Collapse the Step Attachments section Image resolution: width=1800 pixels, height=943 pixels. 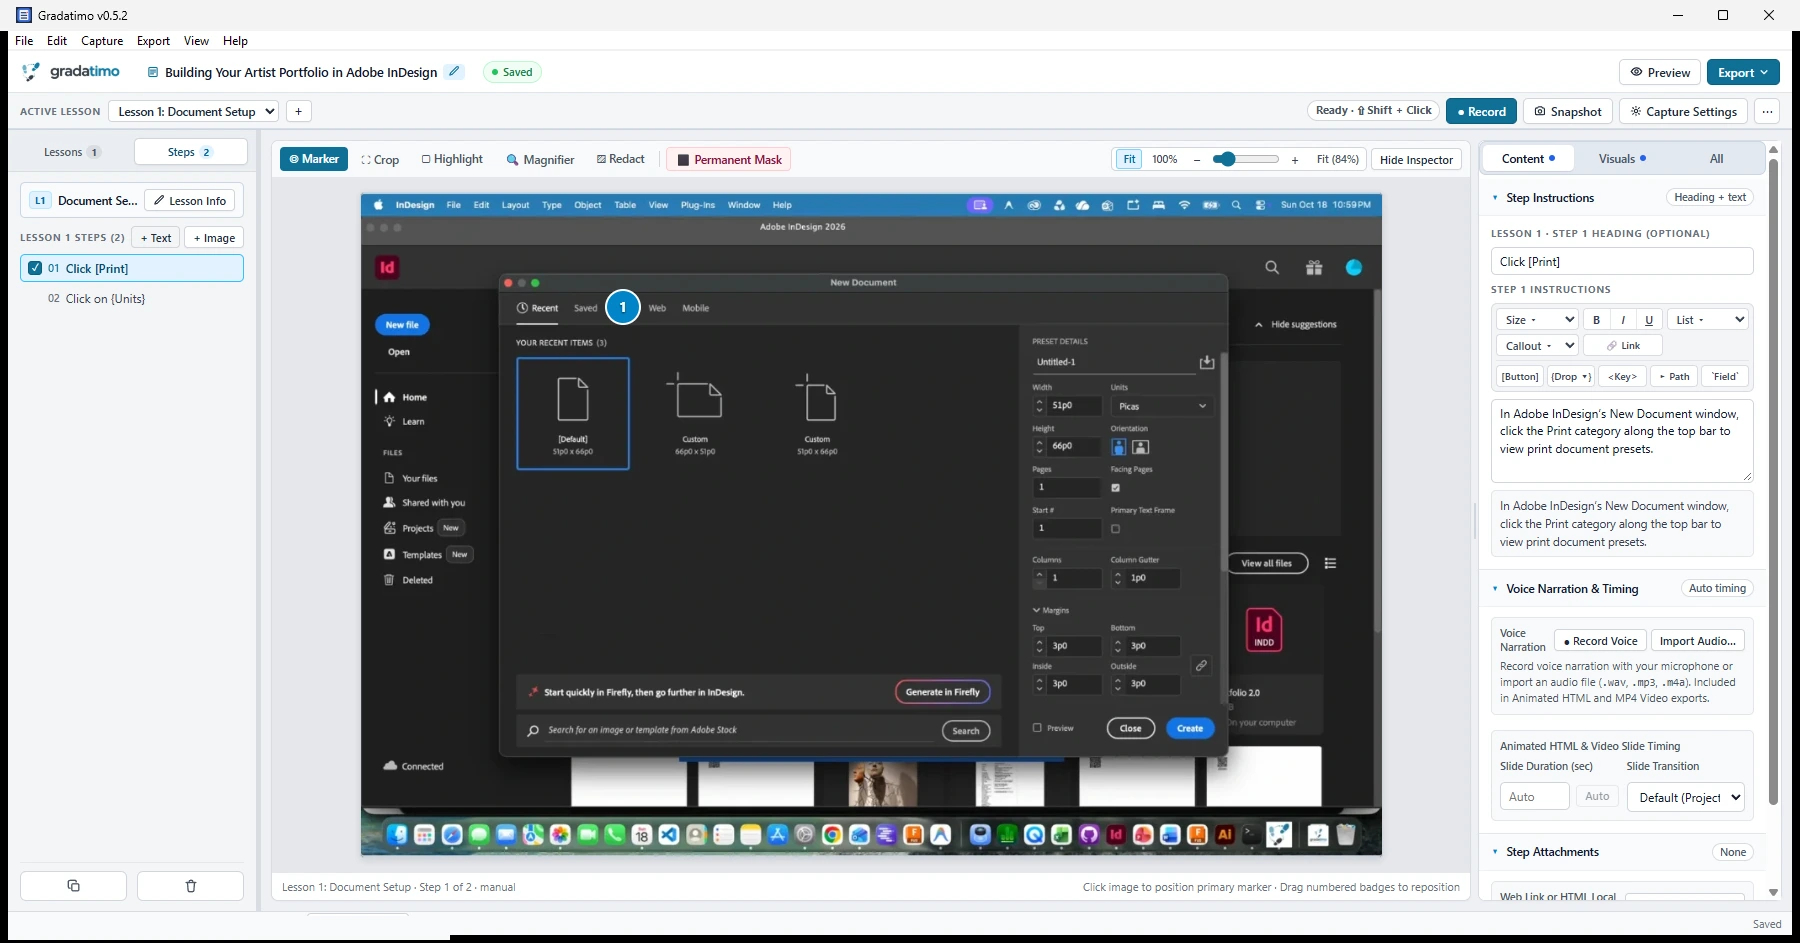(x=1495, y=852)
